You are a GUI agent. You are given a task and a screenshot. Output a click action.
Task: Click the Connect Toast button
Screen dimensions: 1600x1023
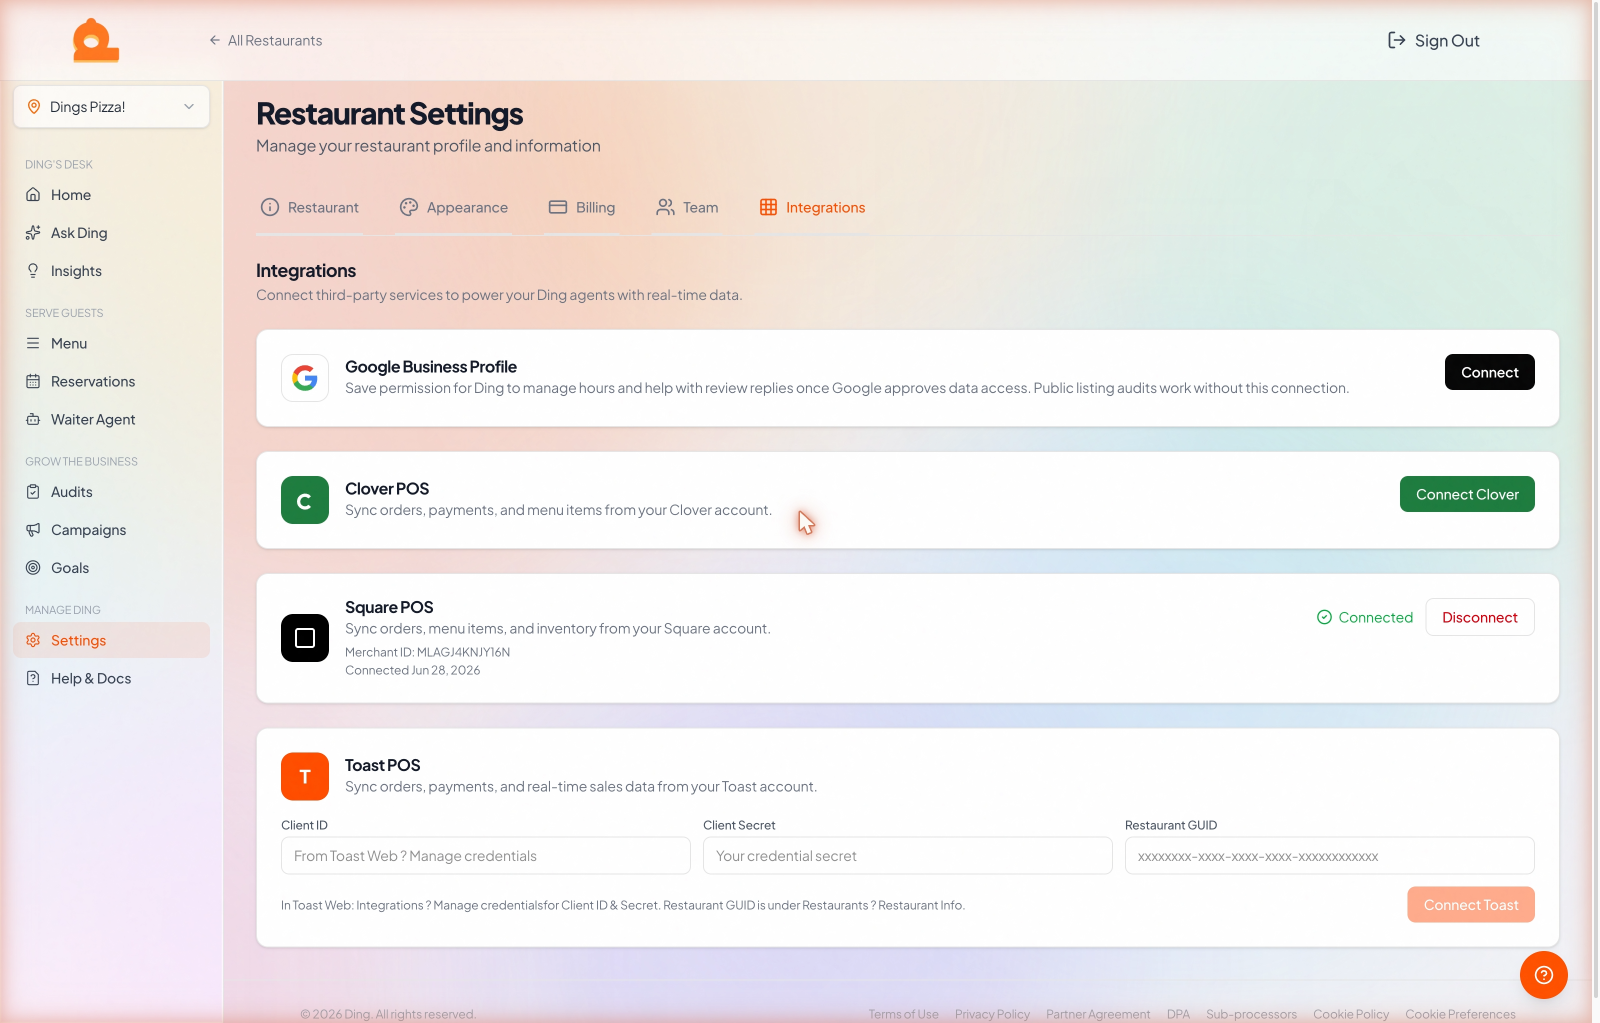coord(1471,905)
